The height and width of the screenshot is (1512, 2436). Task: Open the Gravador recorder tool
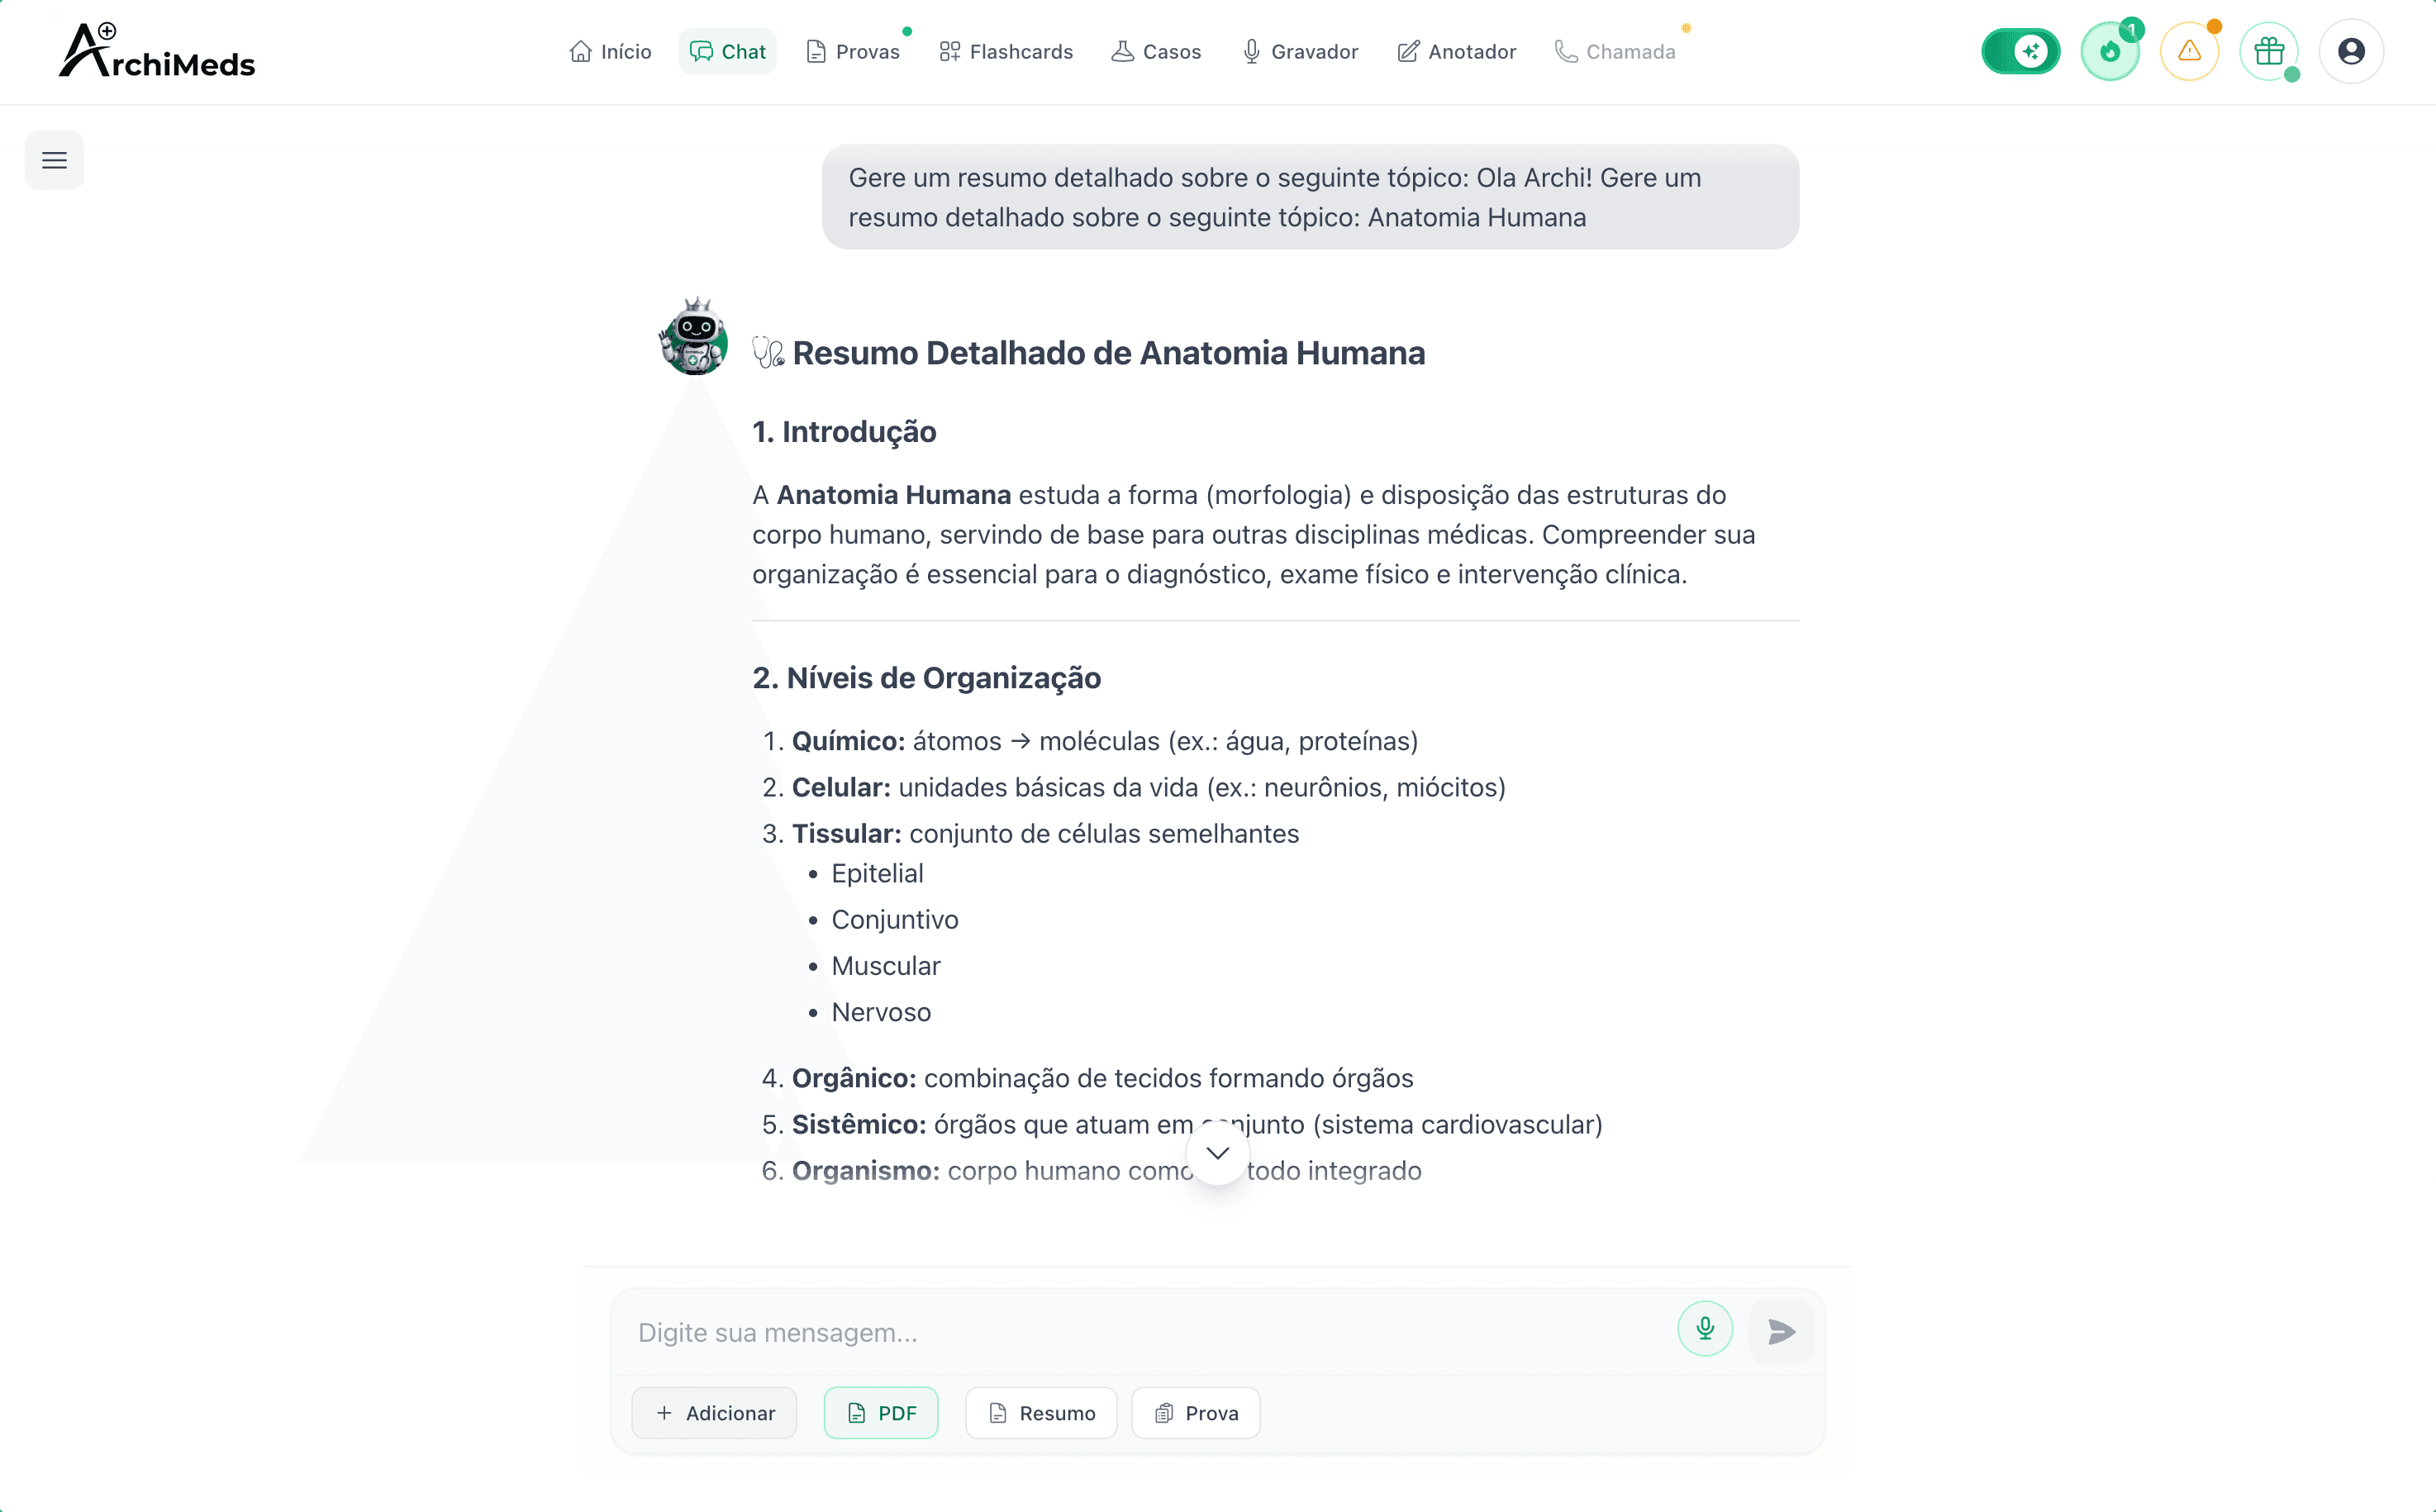click(1299, 51)
